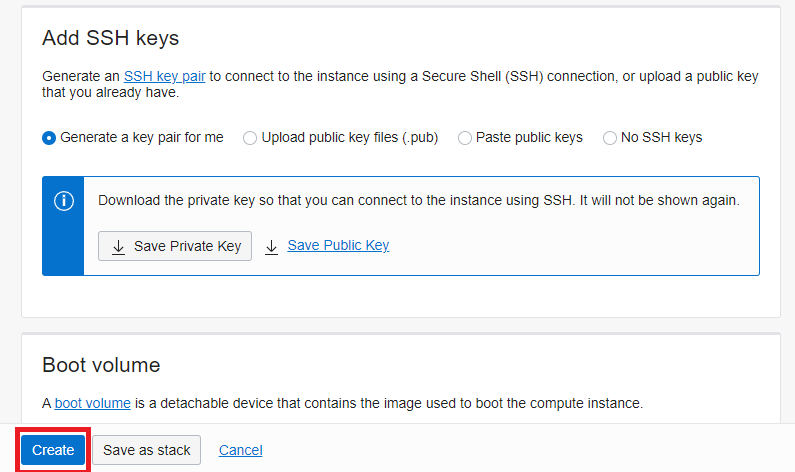795x472 pixels.
Task: Click empty footer bar right of Cancel
Action: (x=530, y=450)
